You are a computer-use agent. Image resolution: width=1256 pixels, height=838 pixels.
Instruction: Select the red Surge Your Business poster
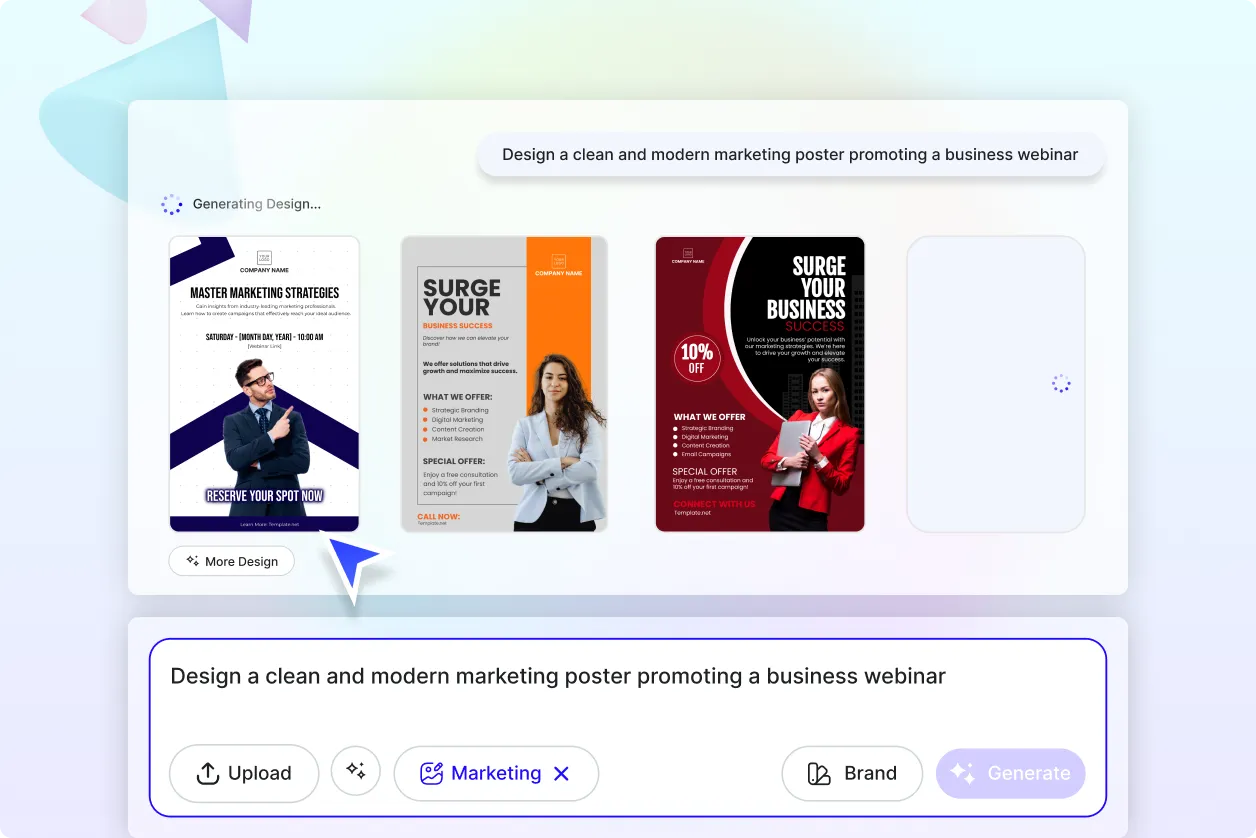(760, 383)
